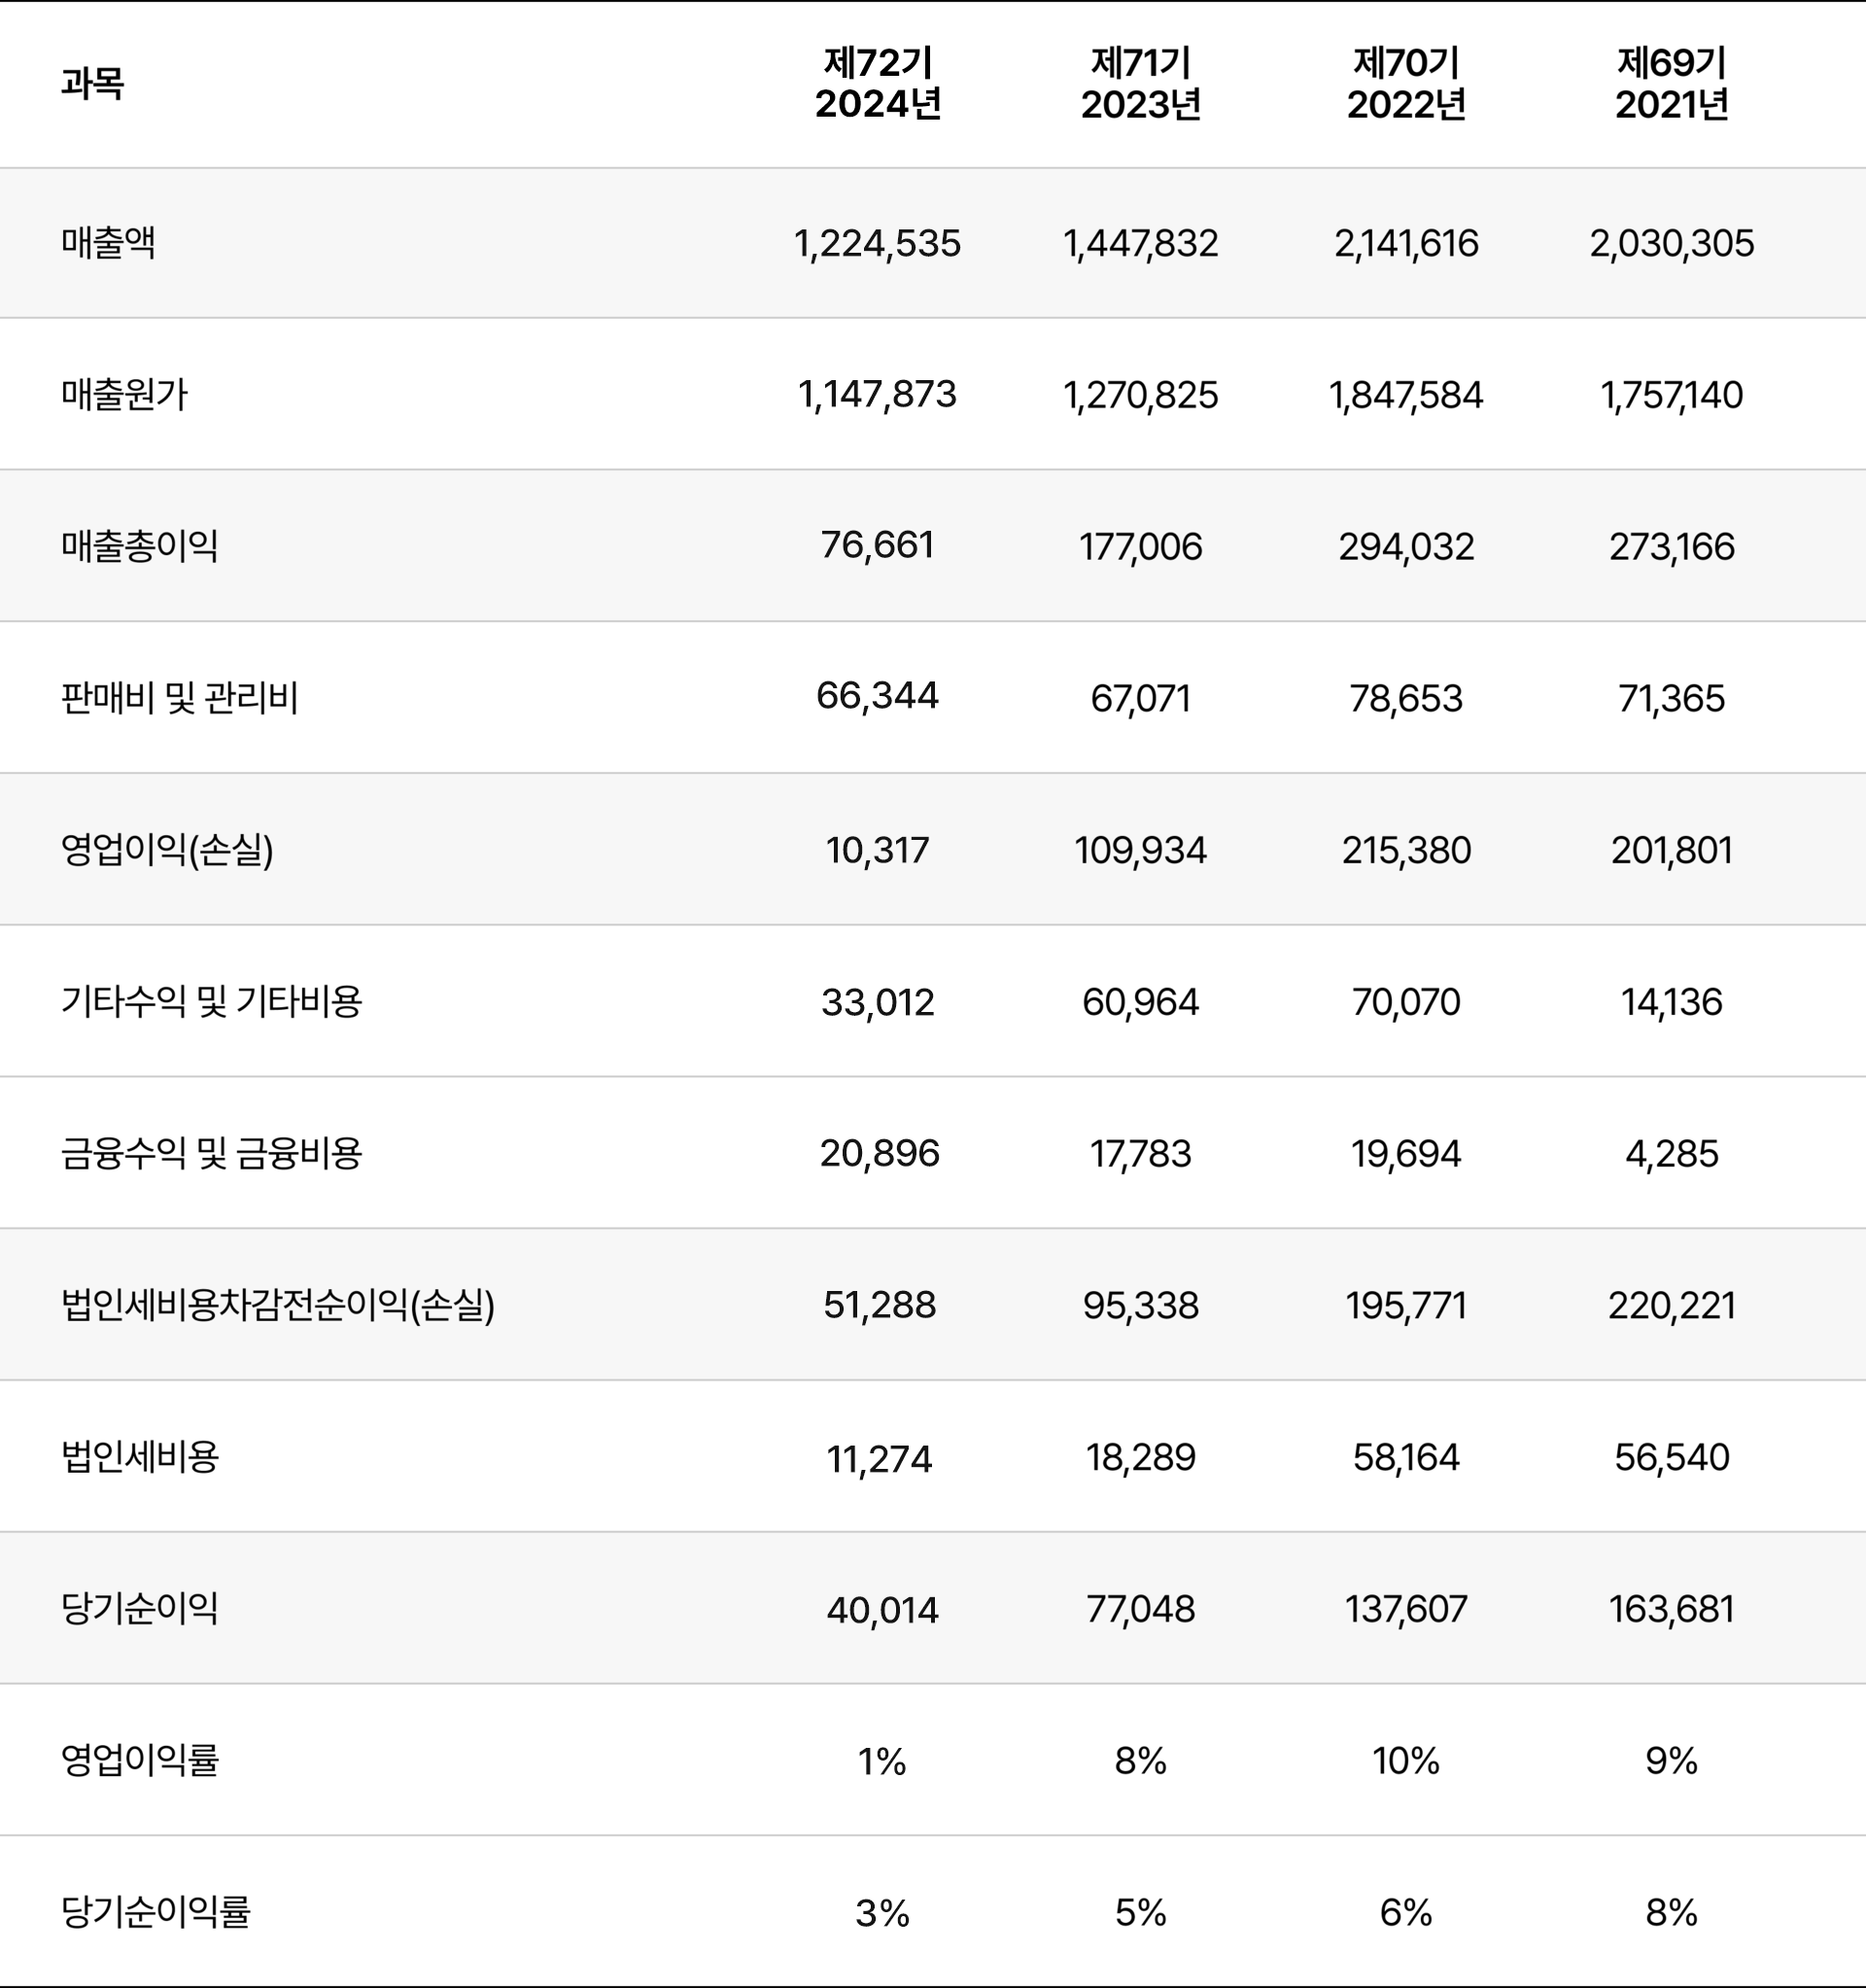Viewport: 1866px width, 1988px height.
Task: Select the 기타수익 및 기타비용 row label
Action: click(211, 1001)
